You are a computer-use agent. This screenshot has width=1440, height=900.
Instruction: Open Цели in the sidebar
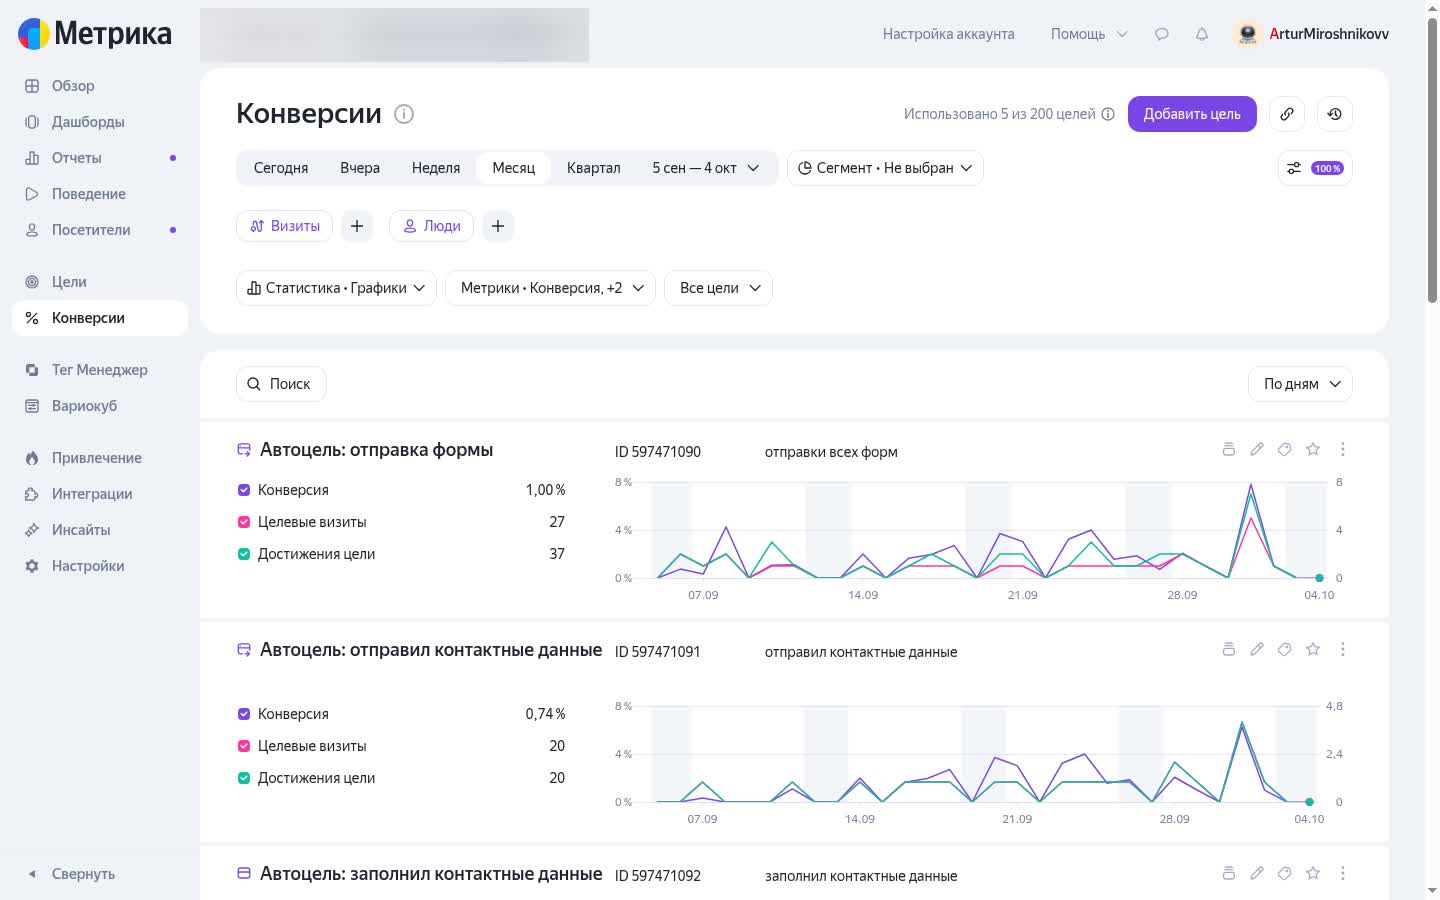100,282
